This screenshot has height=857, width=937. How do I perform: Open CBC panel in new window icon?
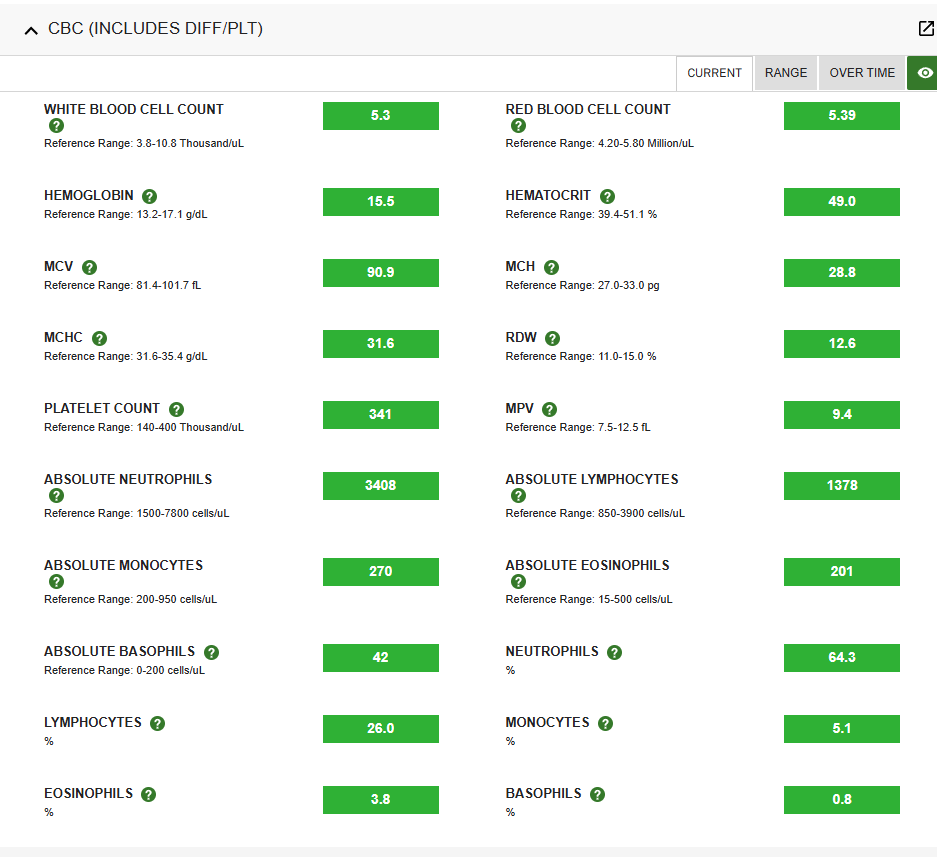926,28
